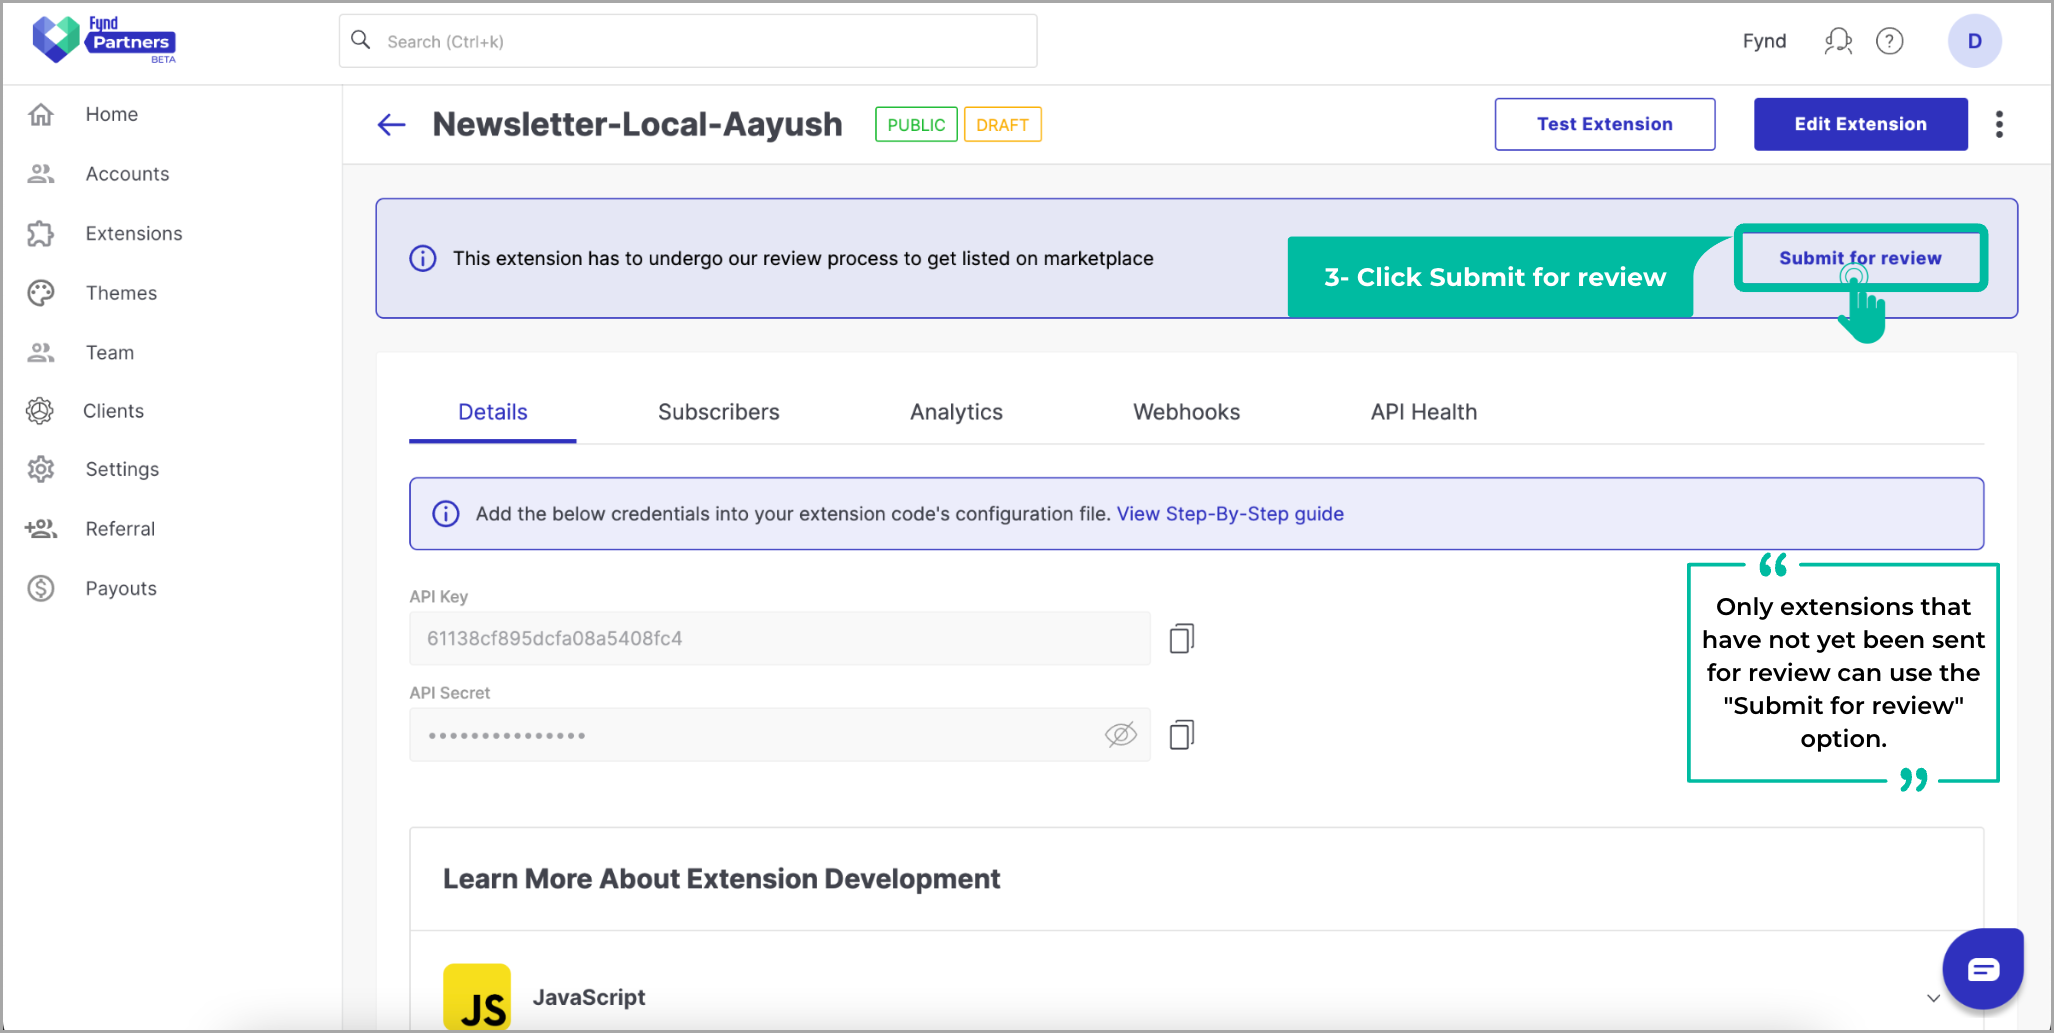Open Referral page in sidebar
The image size is (2054, 1033).
(120, 528)
